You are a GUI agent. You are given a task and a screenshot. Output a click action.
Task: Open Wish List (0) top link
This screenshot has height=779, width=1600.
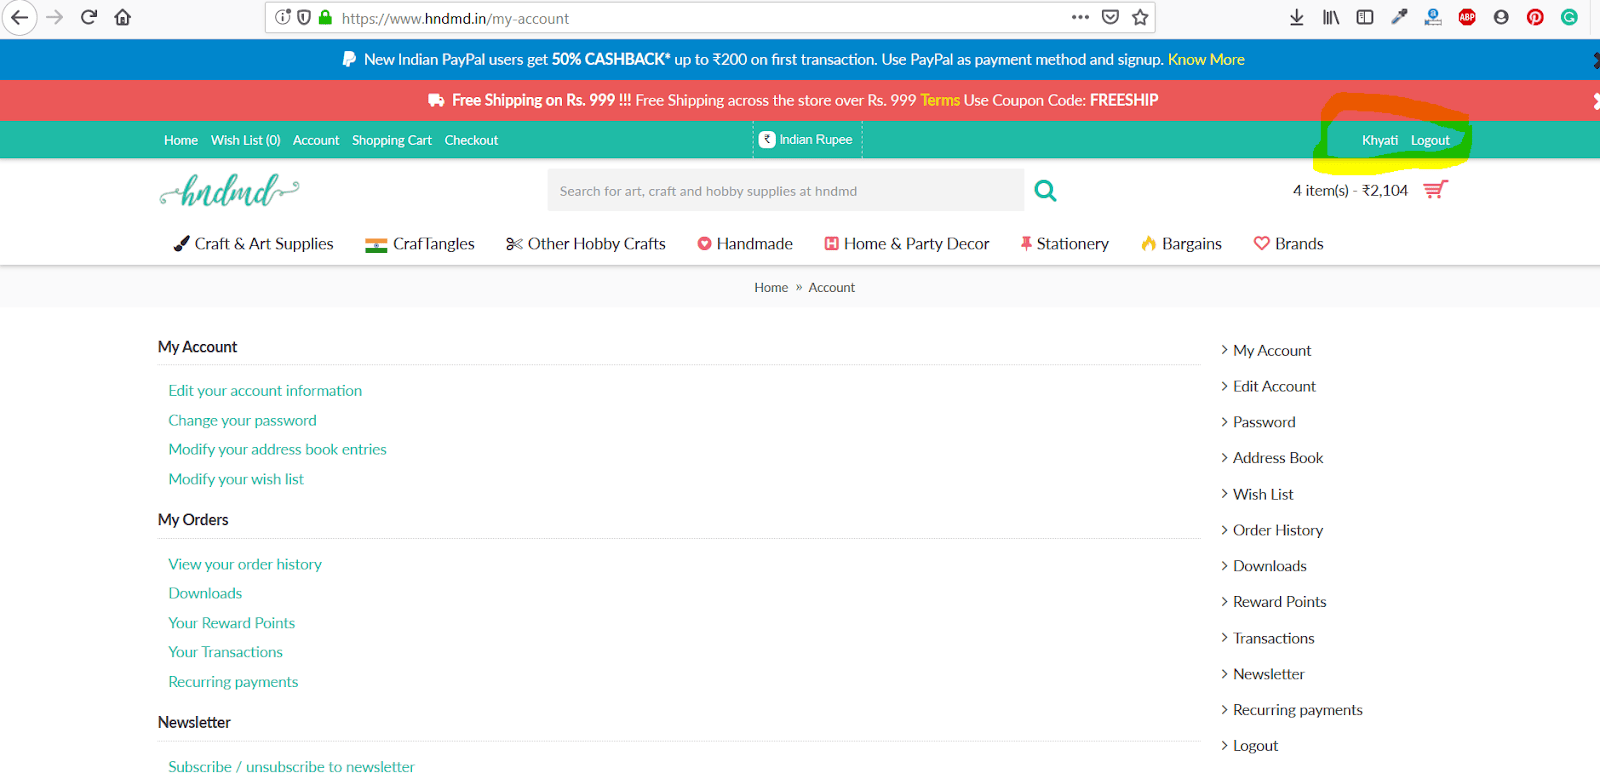click(245, 141)
